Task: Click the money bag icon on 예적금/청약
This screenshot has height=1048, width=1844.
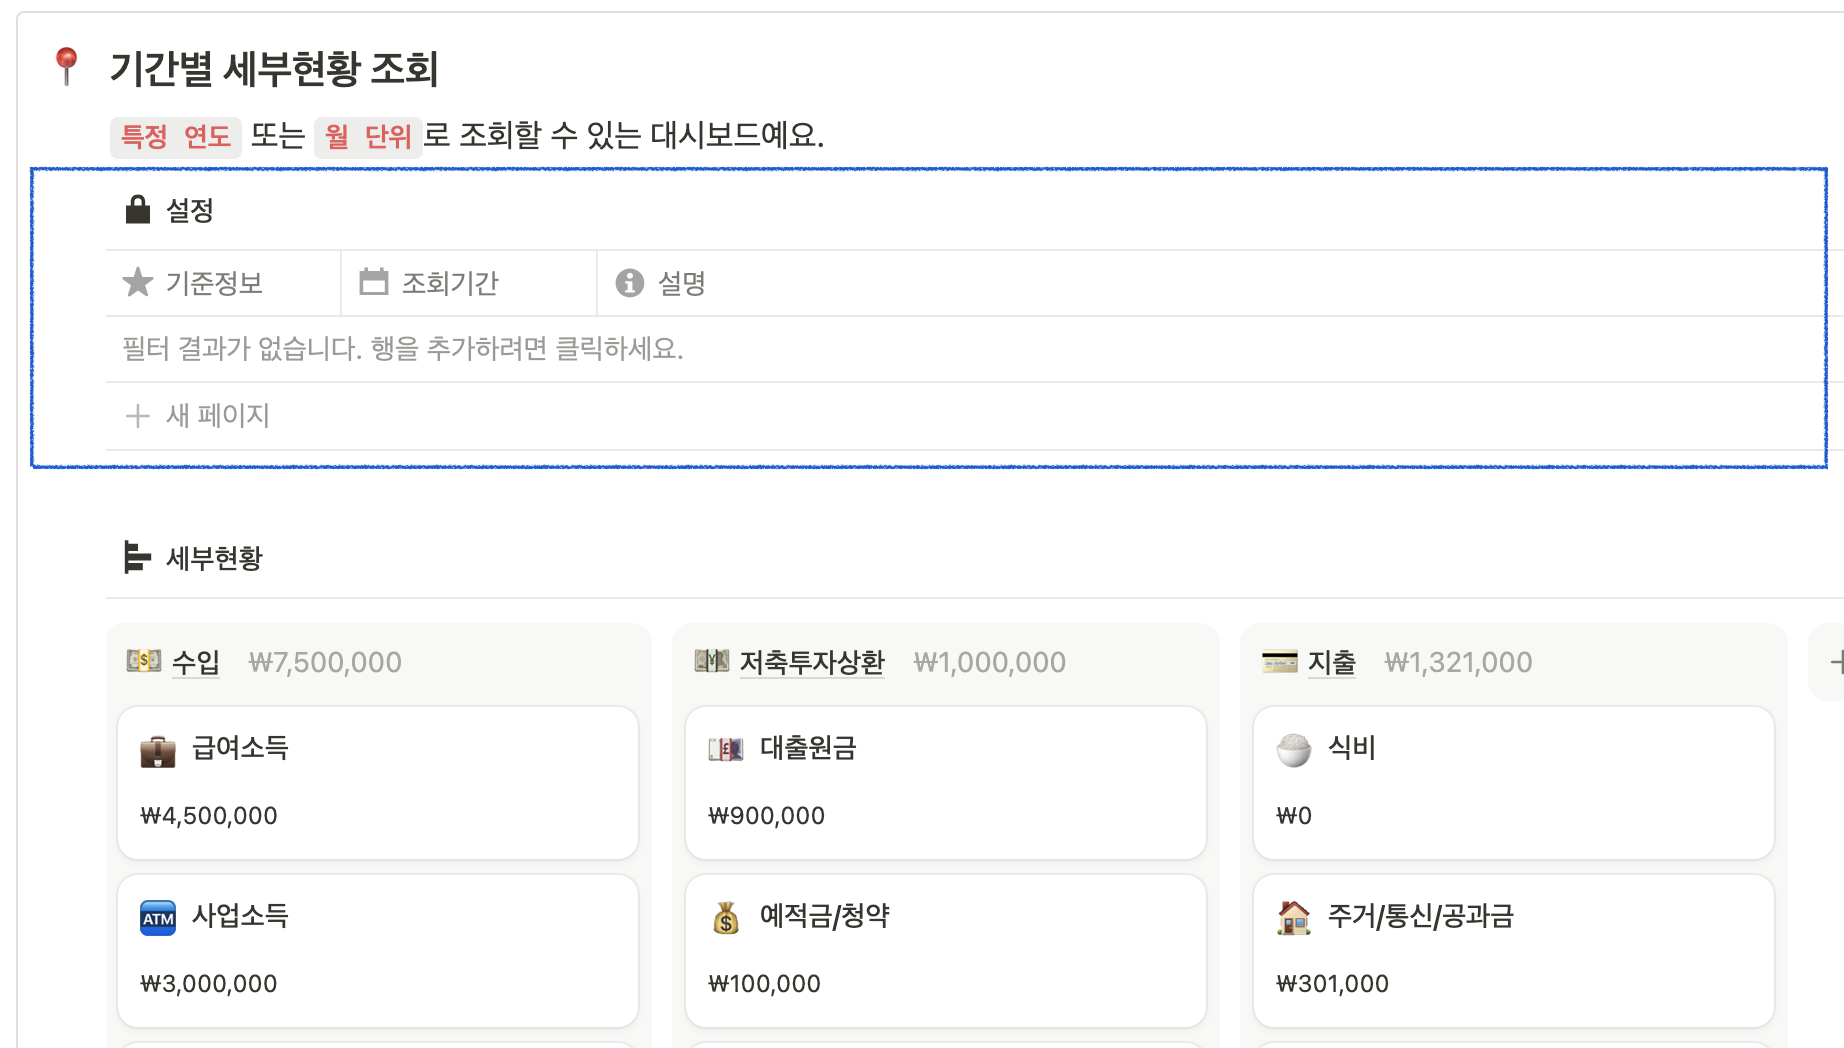Action: [x=724, y=916]
